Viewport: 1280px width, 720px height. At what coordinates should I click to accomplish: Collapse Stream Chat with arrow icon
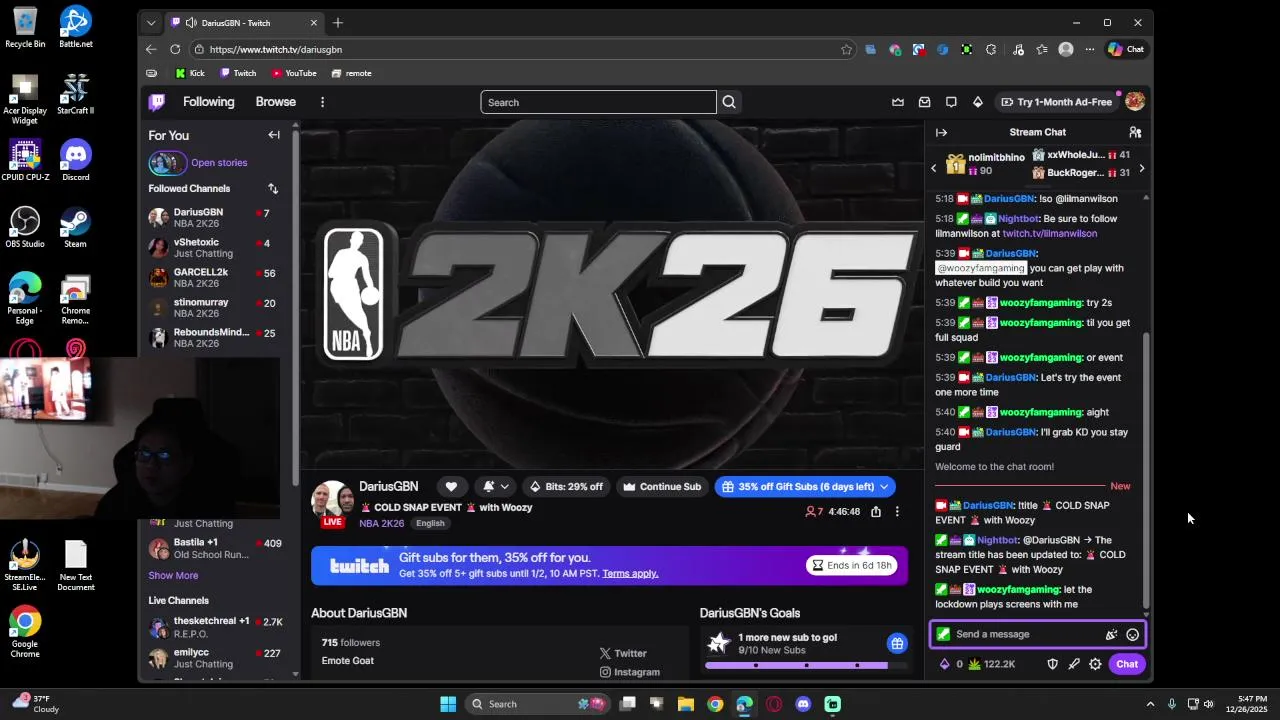click(941, 132)
